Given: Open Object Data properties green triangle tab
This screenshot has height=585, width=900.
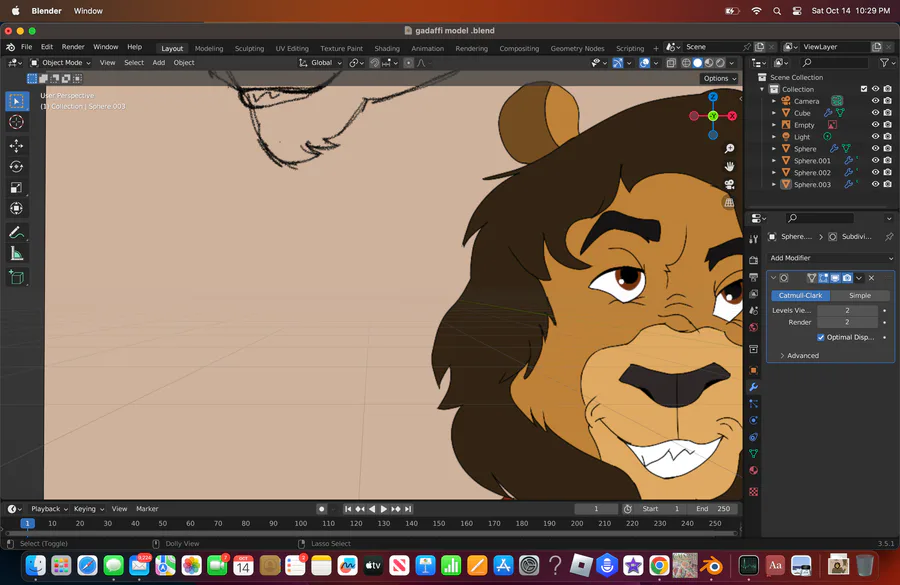Looking at the screenshot, I should [754, 454].
